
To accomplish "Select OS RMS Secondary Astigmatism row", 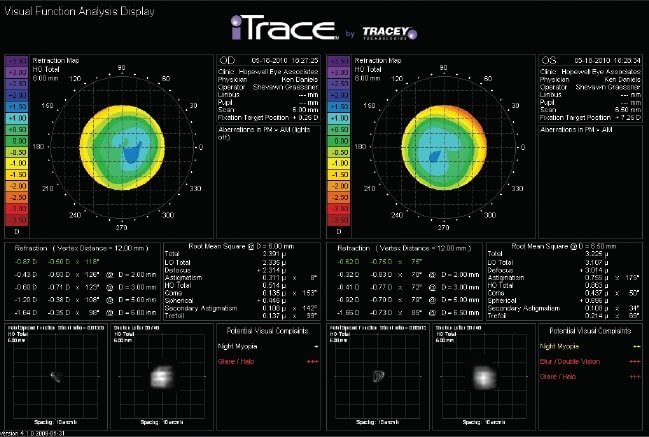I will (x=563, y=308).
